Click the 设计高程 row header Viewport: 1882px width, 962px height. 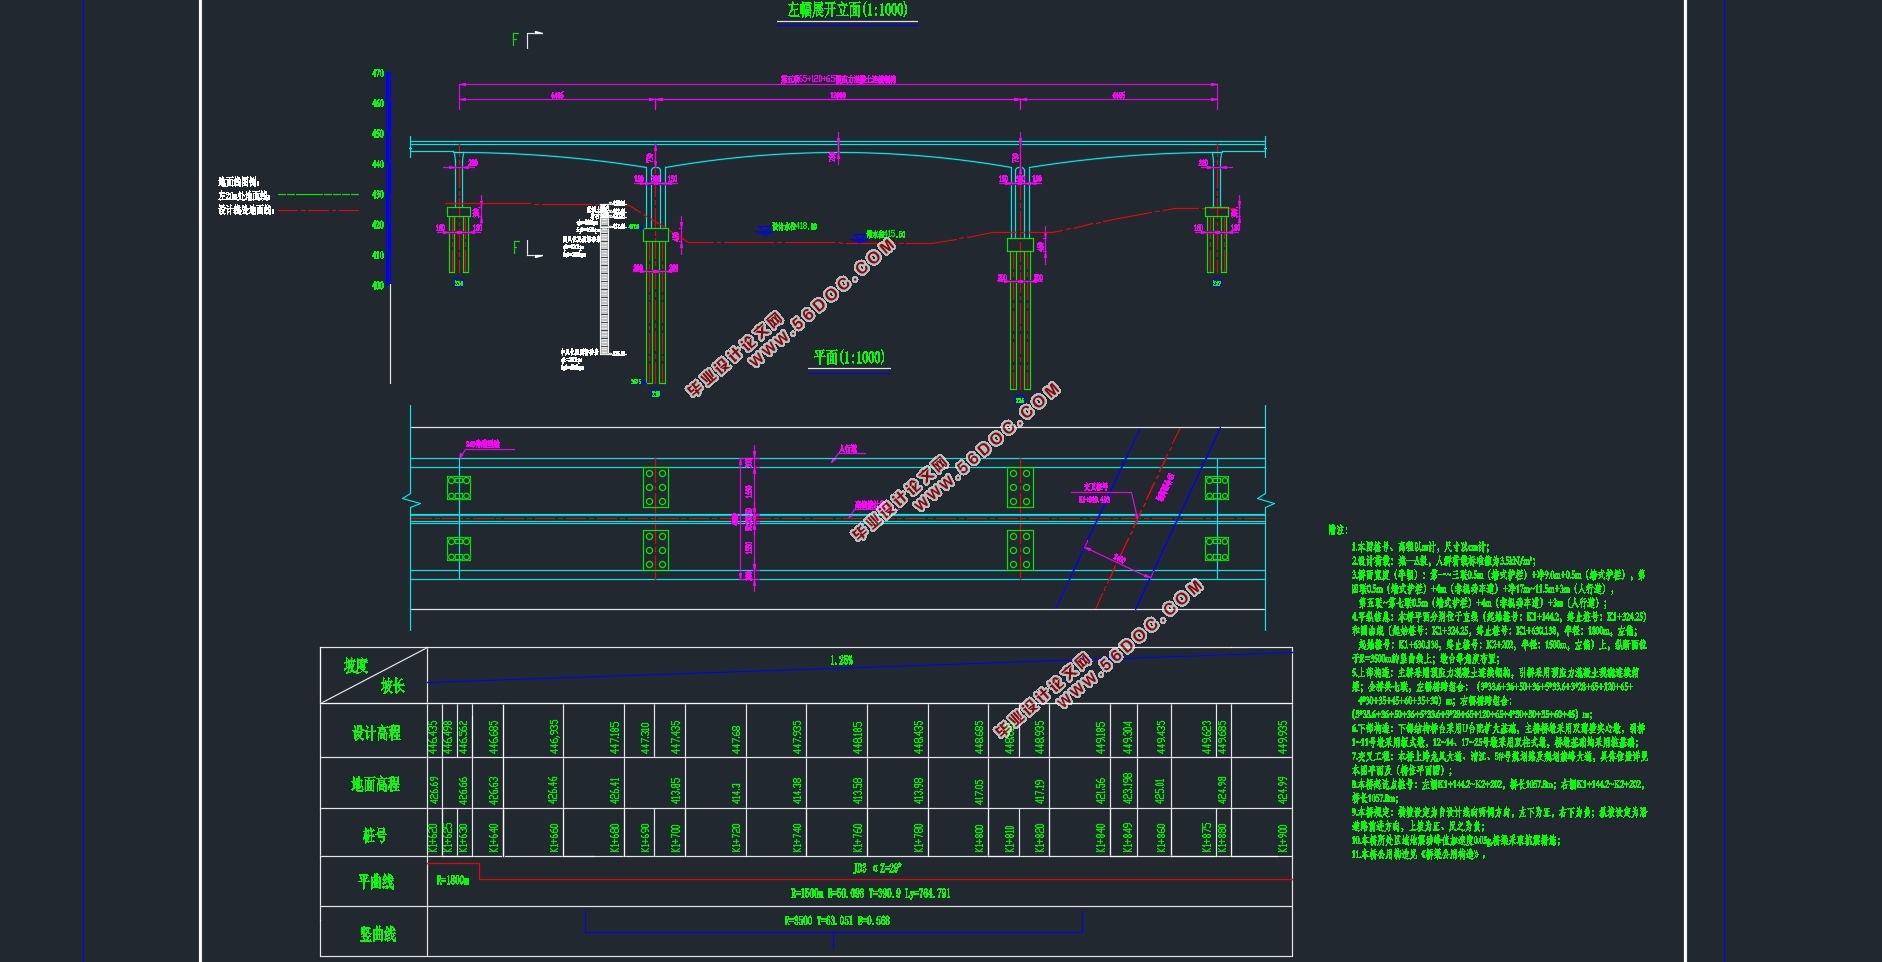376,733
